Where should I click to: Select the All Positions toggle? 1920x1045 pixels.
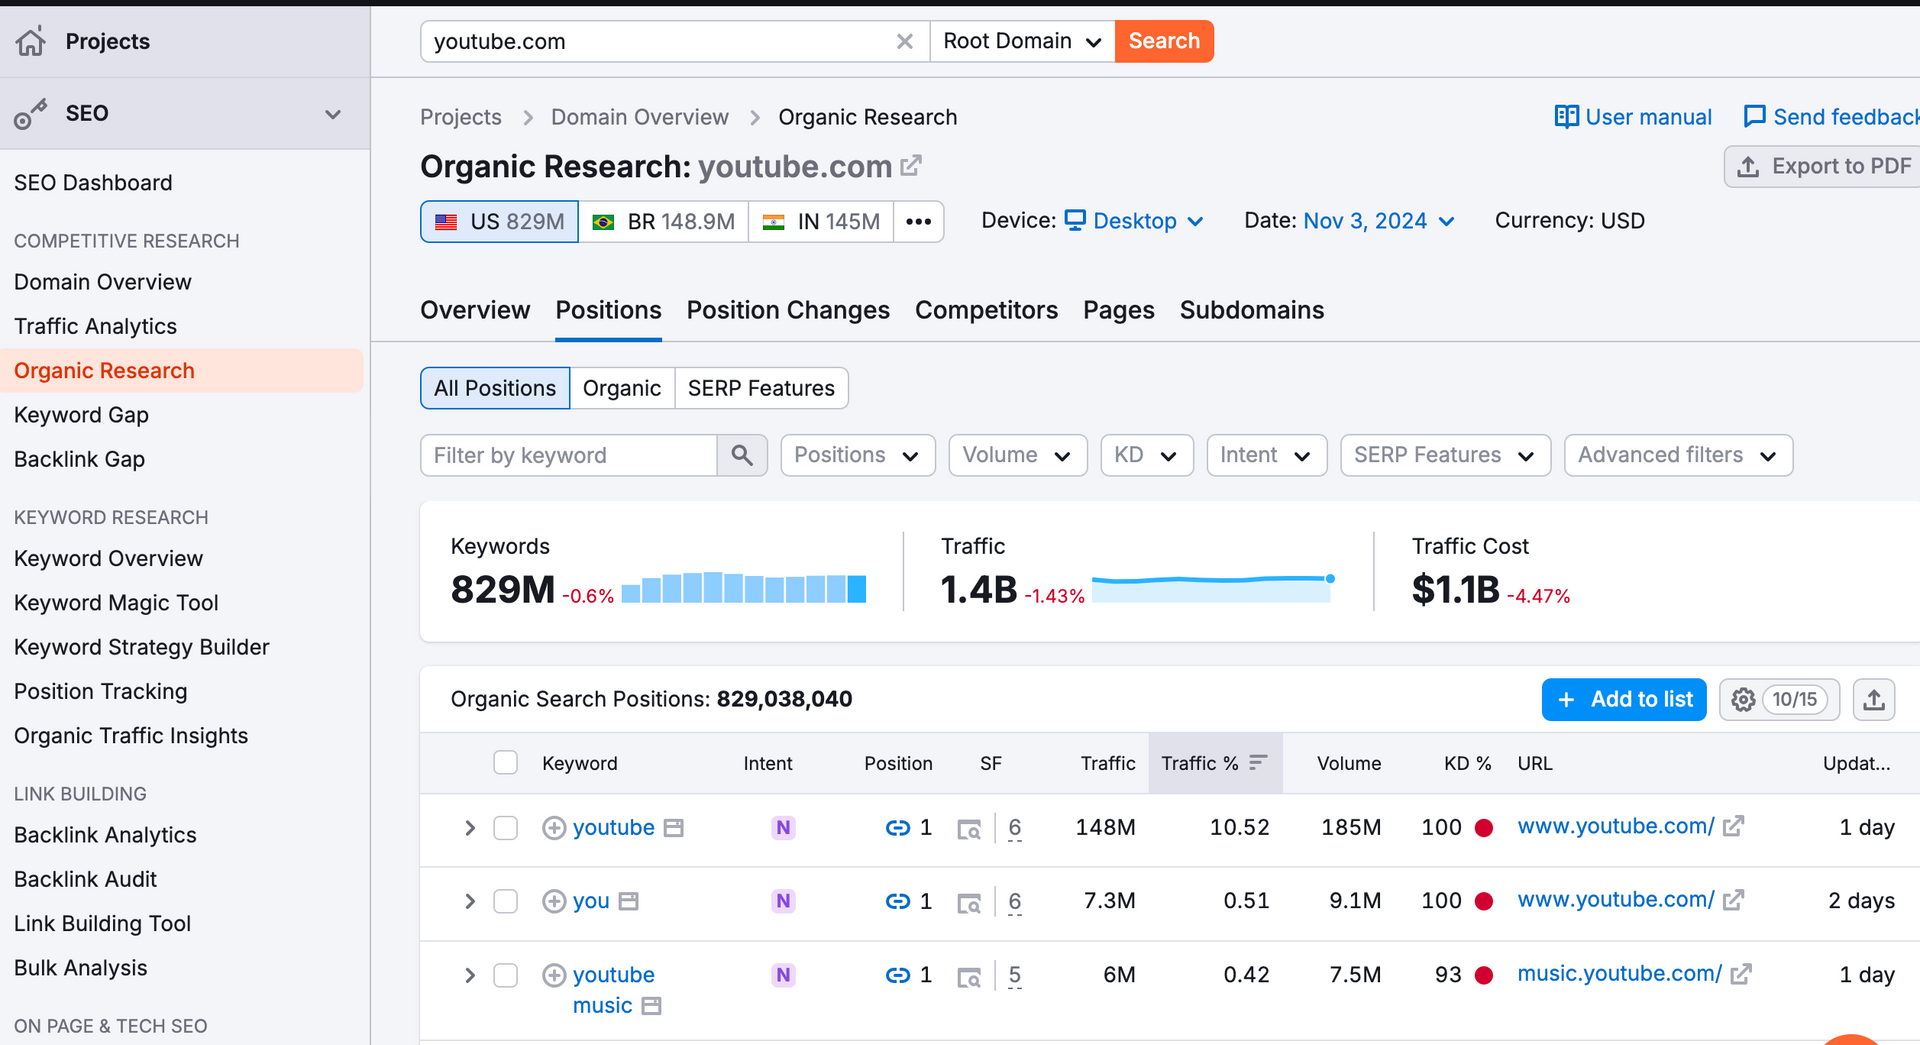click(495, 388)
